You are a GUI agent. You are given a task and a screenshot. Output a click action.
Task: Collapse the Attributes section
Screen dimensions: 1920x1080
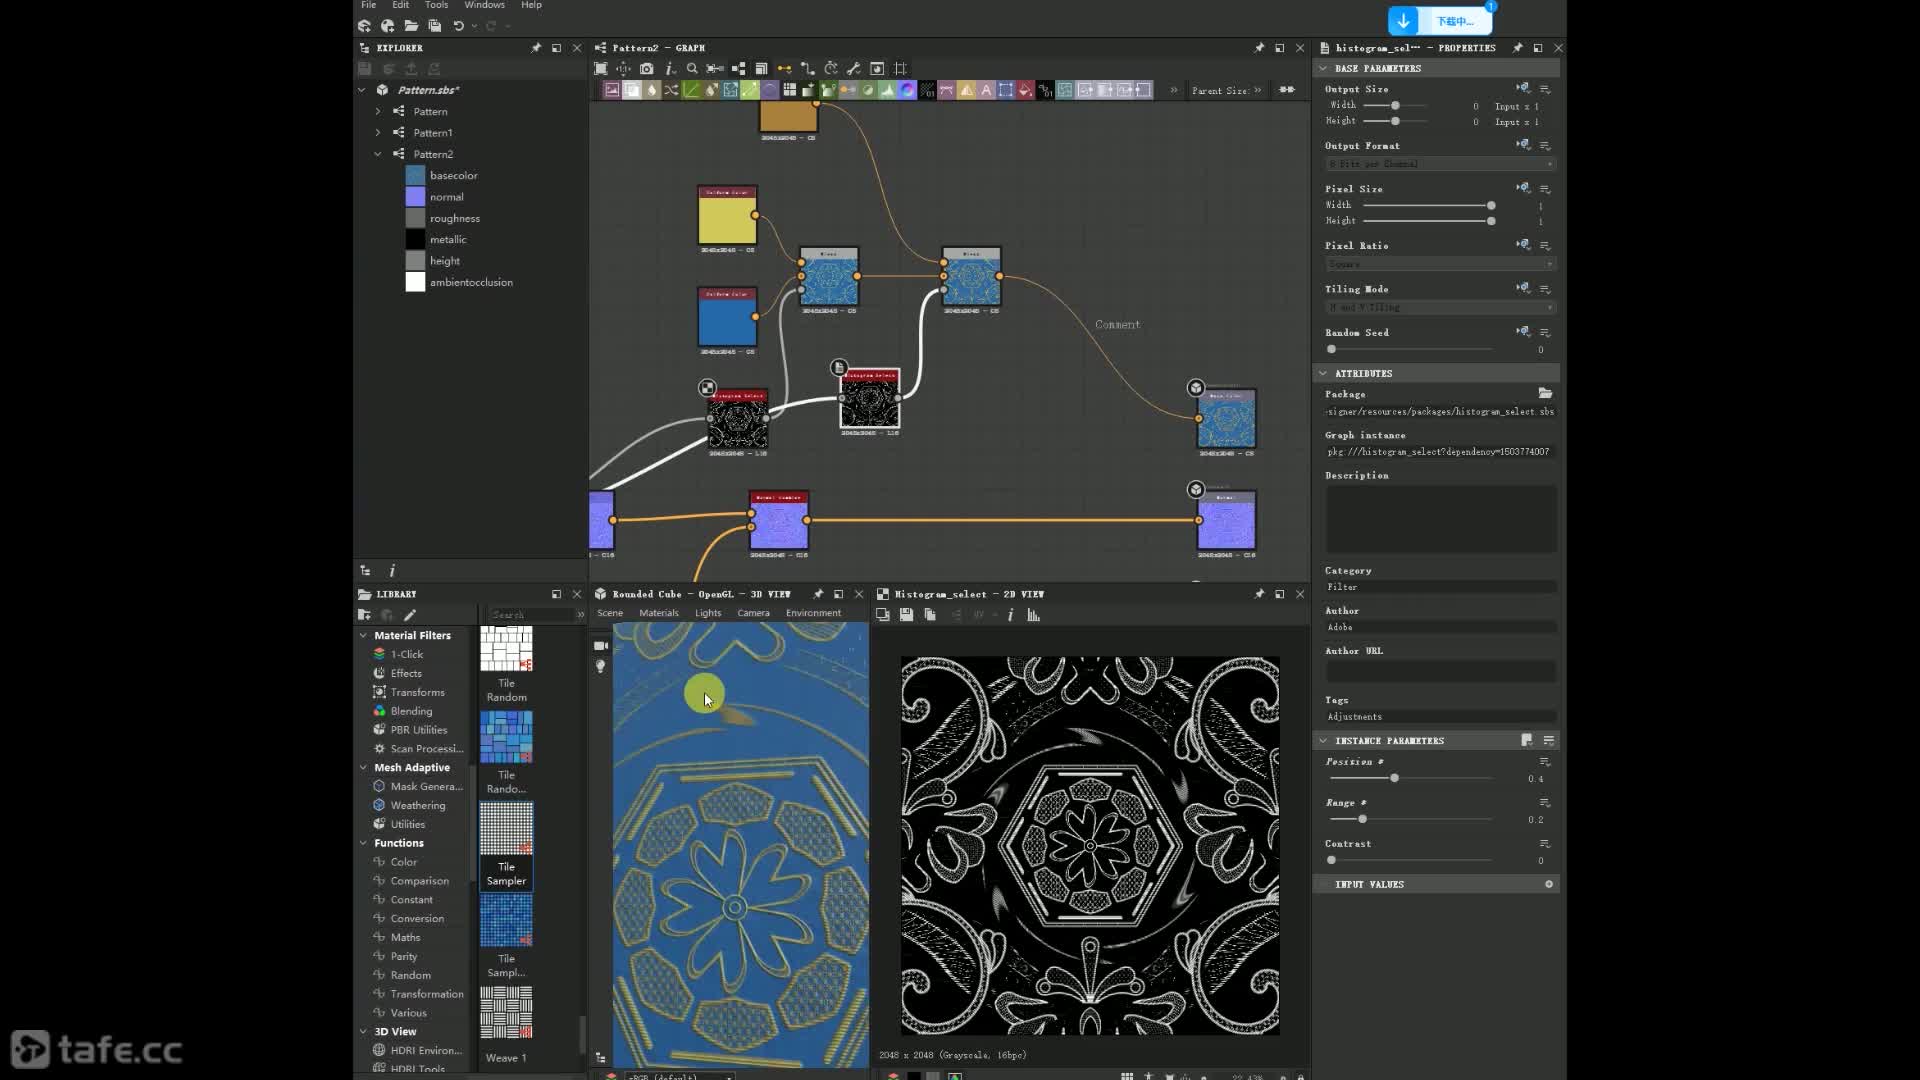pyautogui.click(x=1324, y=373)
